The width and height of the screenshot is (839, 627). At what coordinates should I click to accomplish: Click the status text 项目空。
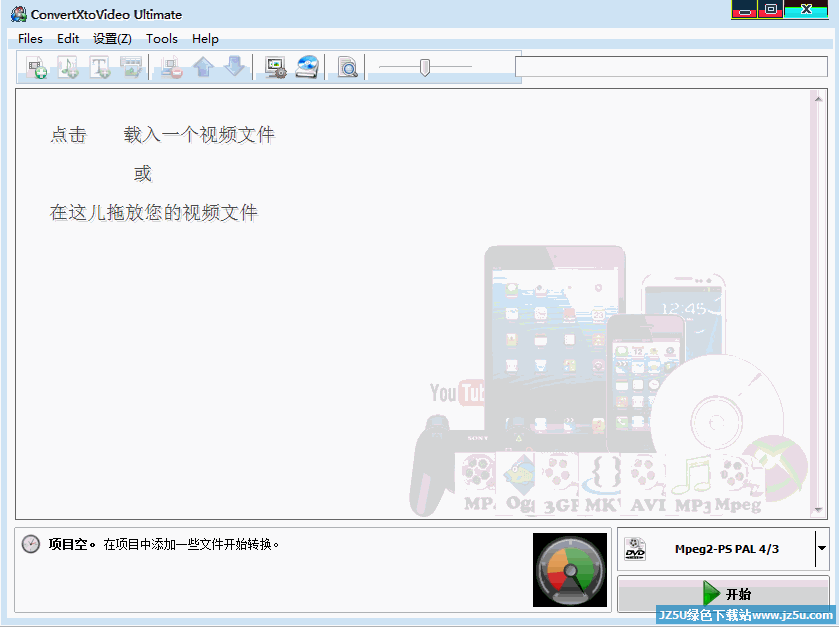[x=72, y=545]
